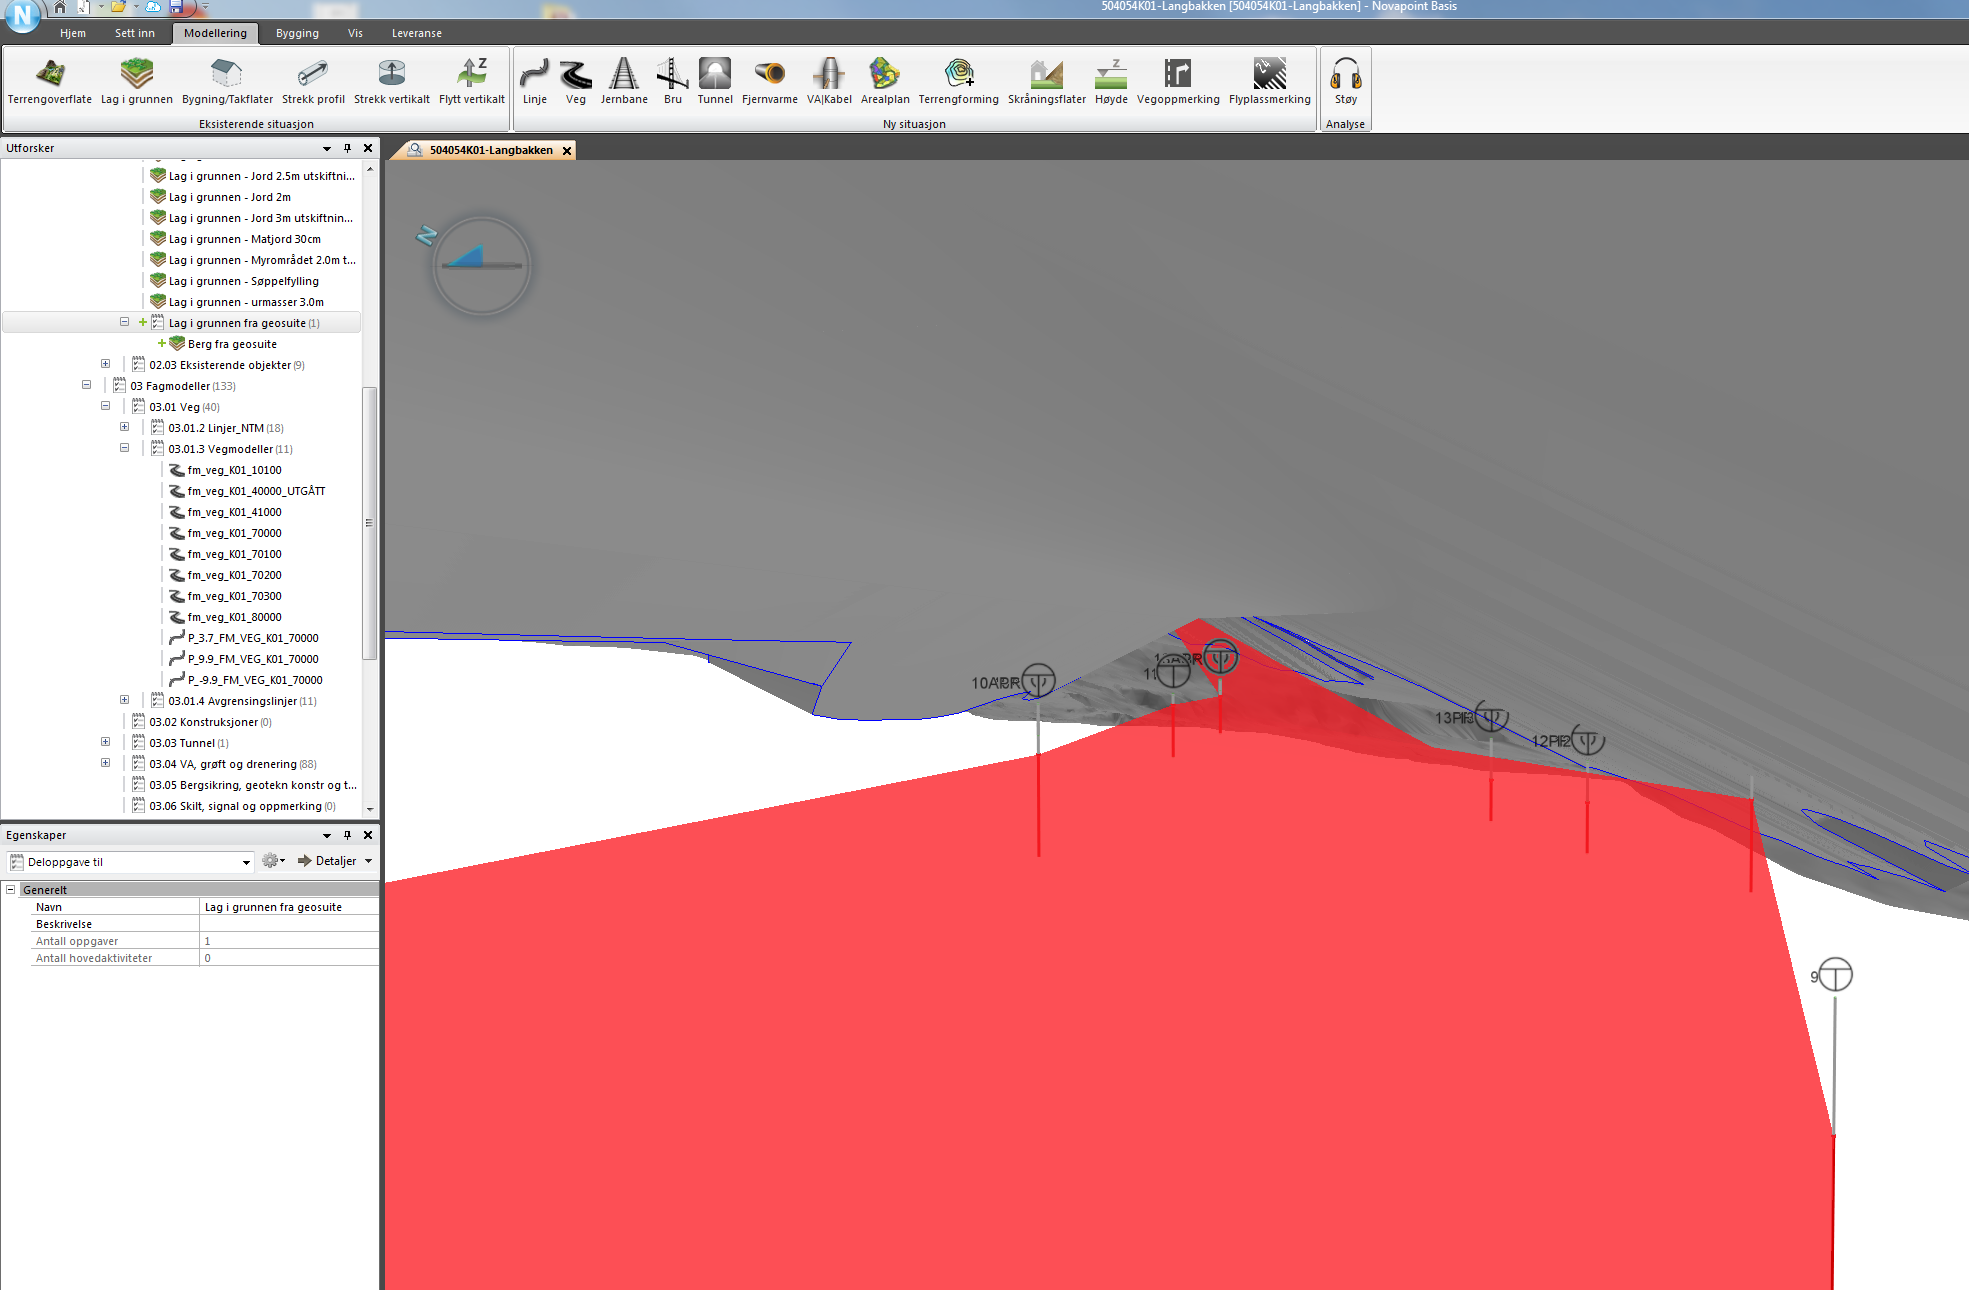The image size is (1969, 1290).
Task: Collapse the Generelt properties group
Action: coord(11,889)
